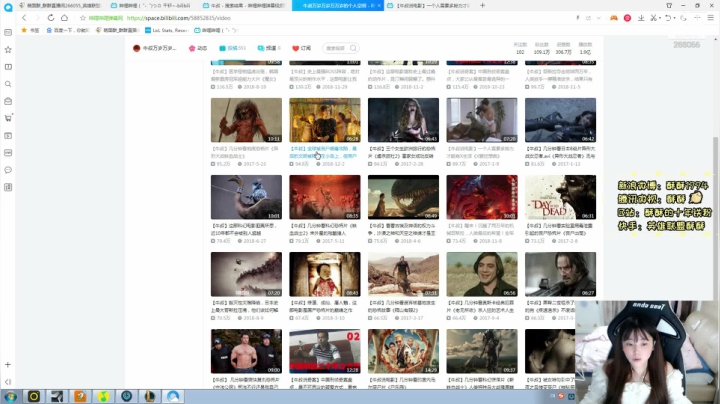Image resolution: width=720 pixels, height=404 pixels.
Task: Open the dropdown chevron in the address bar
Action: [598, 18]
